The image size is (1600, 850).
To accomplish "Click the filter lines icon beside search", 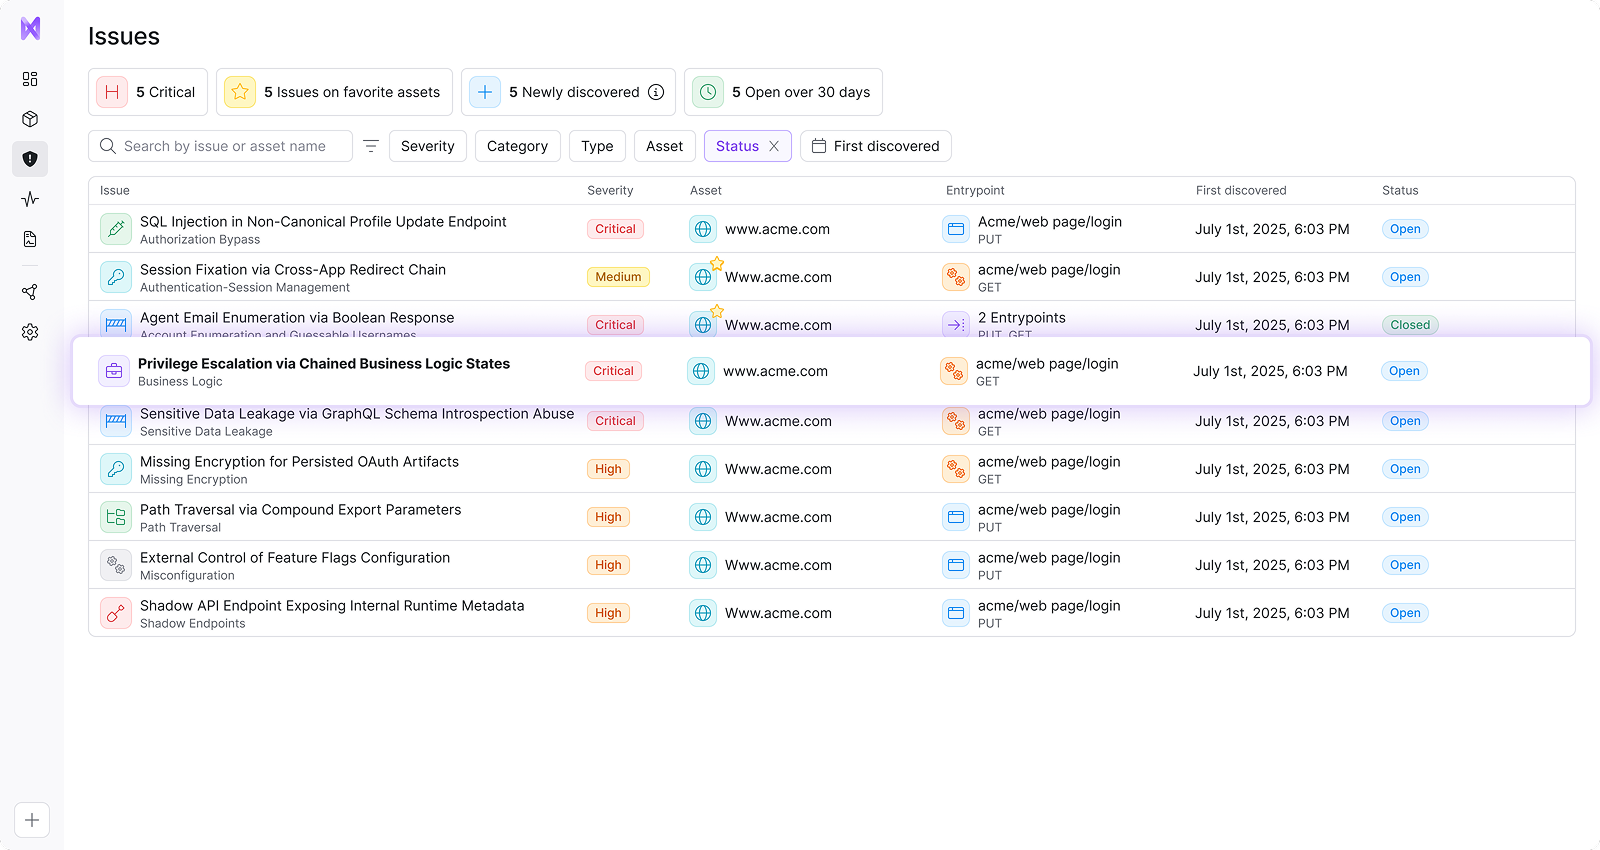I will pos(371,146).
